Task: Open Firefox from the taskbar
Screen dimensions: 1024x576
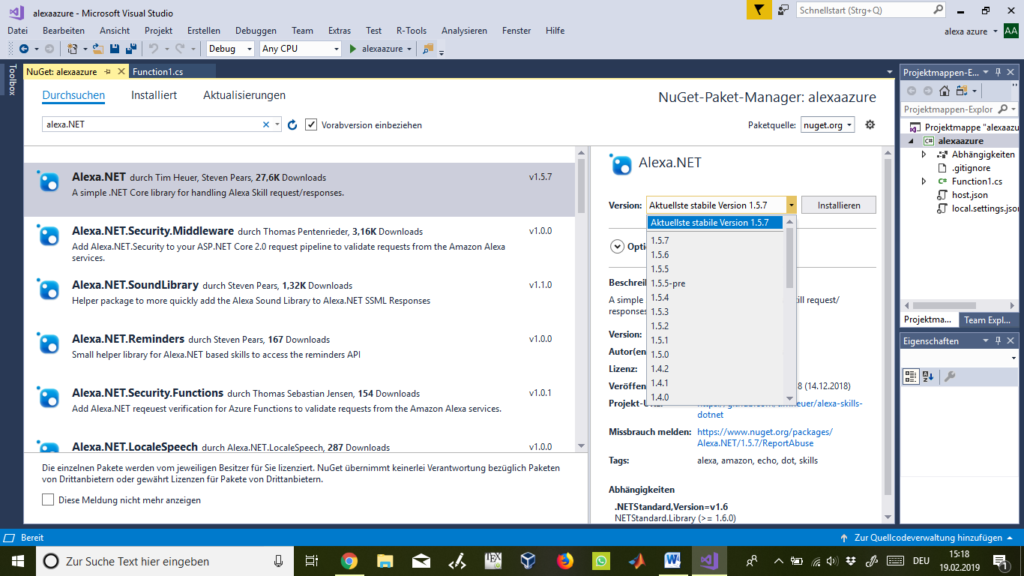Action: (x=564, y=561)
